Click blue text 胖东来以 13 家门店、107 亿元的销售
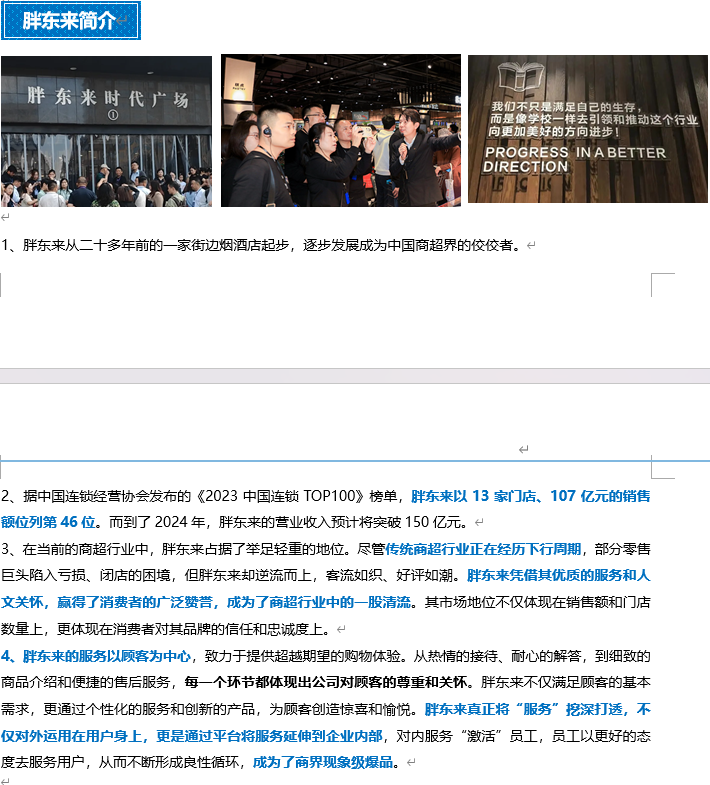The image size is (710, 785). point(531,496)
